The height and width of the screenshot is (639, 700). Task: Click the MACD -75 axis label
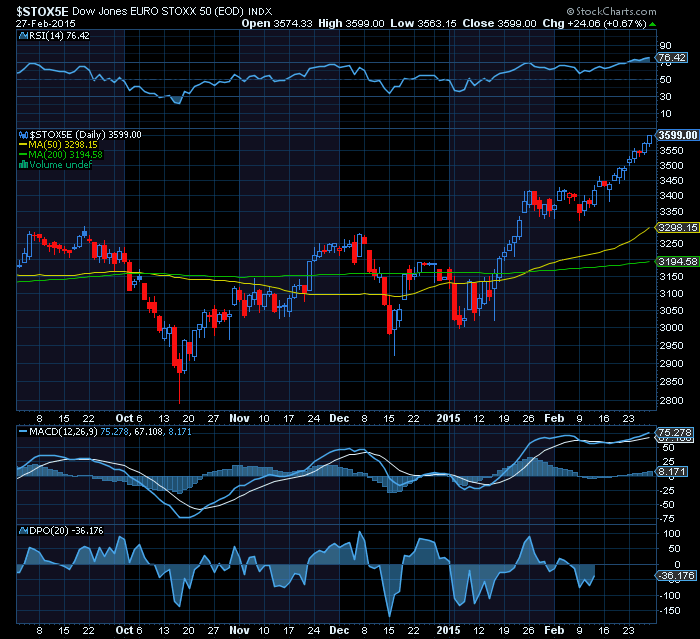[x=668, y=519]
